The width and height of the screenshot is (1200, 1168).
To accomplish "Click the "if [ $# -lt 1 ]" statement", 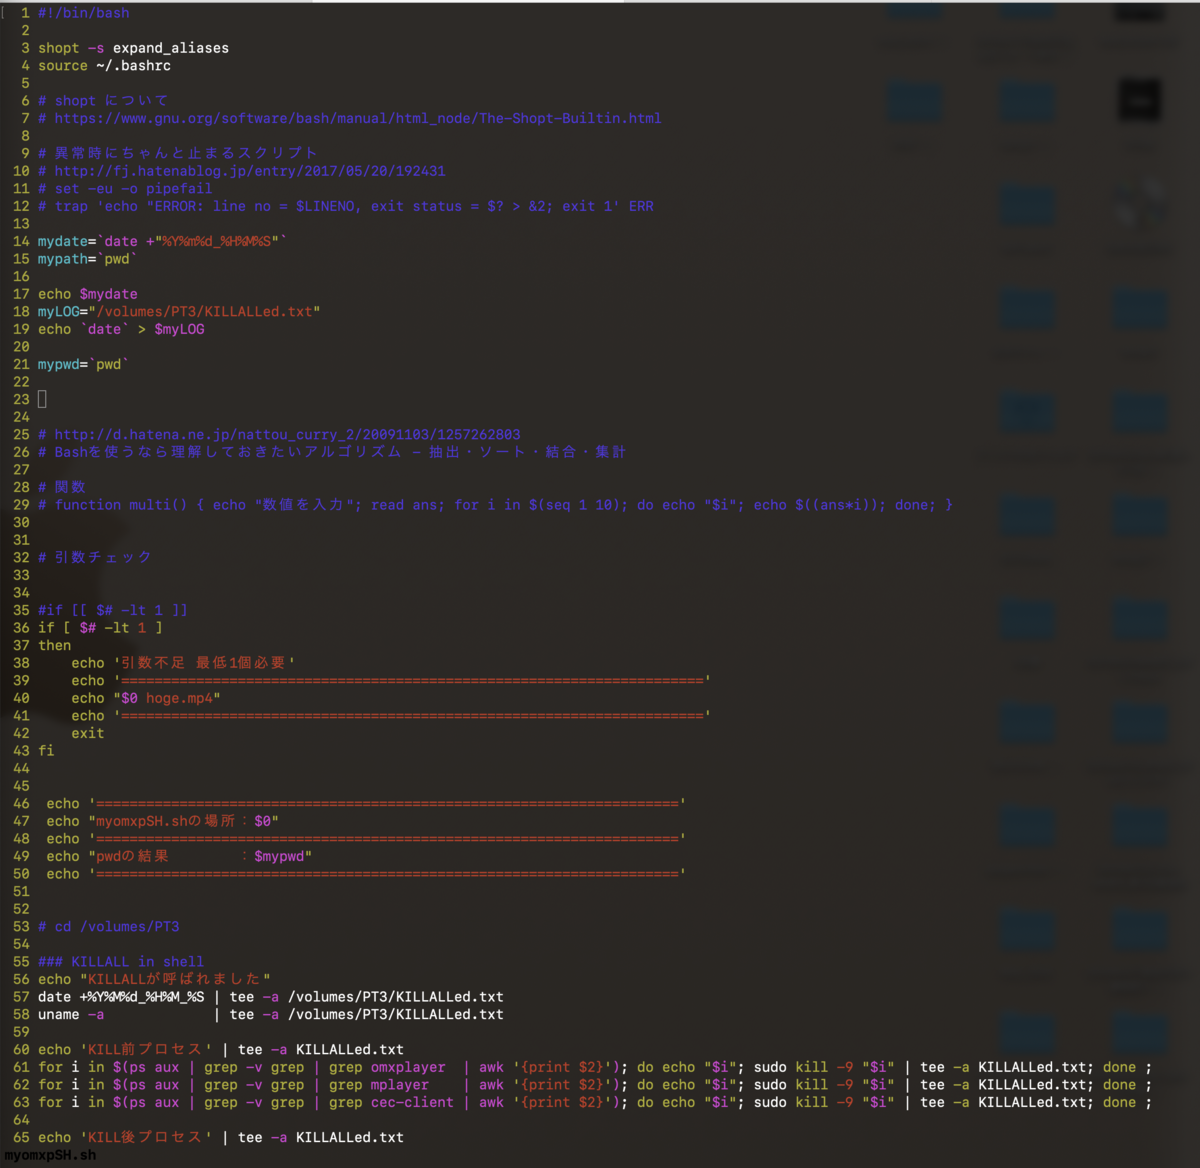I will (100, 628).
